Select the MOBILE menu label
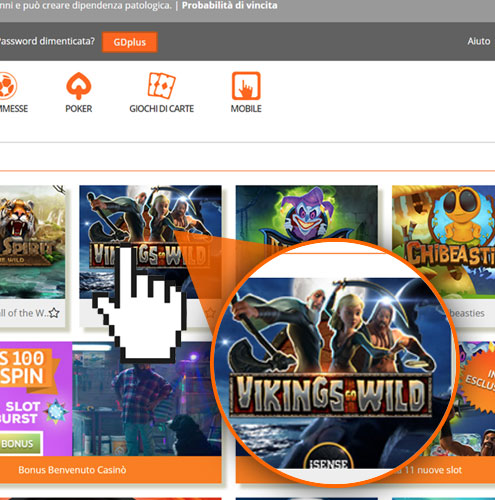495x500 pixels. coord(246,109)
